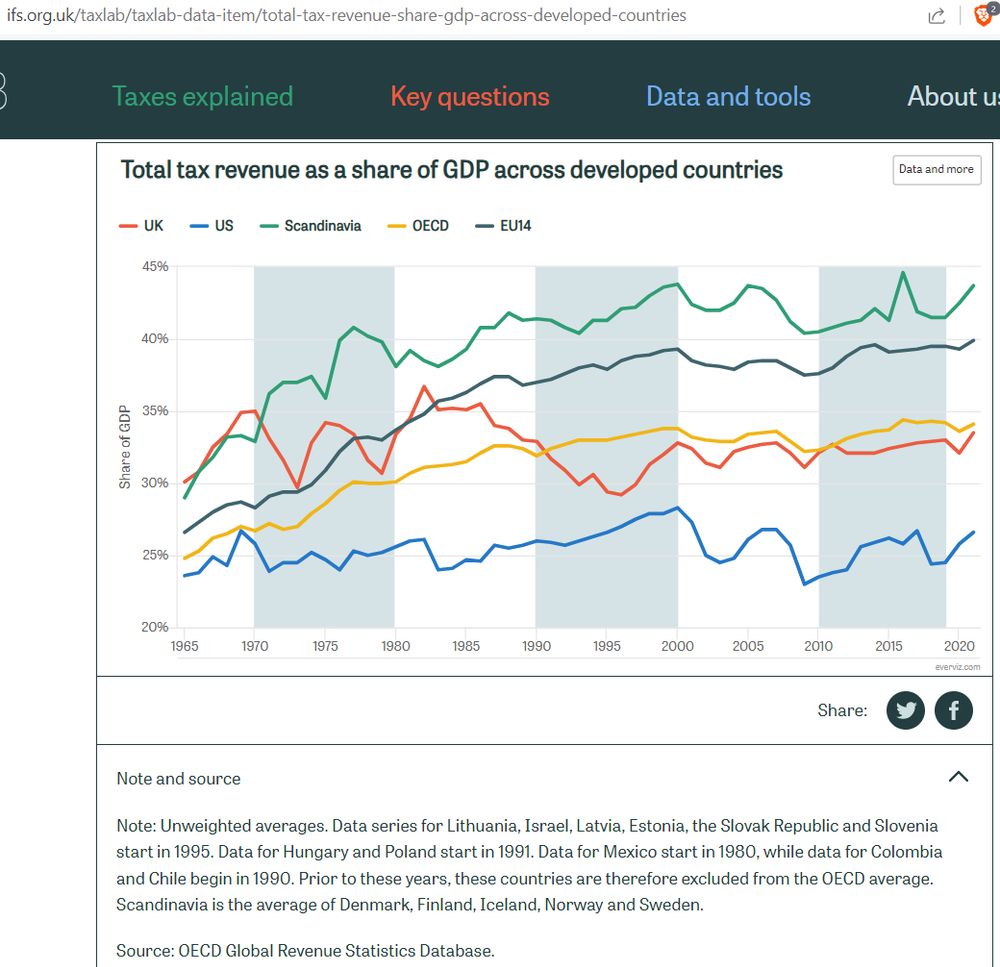The image size is (1000, 967).
Task: Click the site logo at header edge
Action: [x=3, y=91]
